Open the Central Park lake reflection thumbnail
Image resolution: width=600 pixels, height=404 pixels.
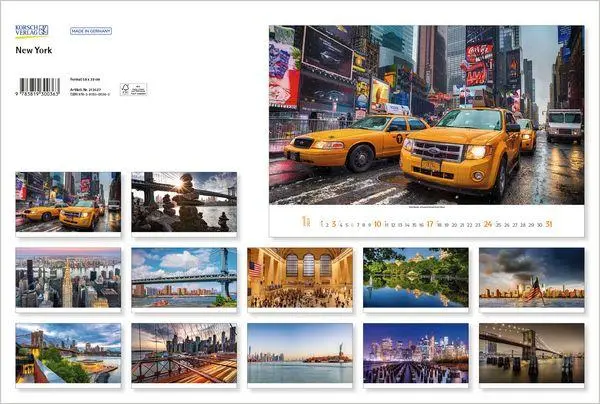click(x=416, y=277)
